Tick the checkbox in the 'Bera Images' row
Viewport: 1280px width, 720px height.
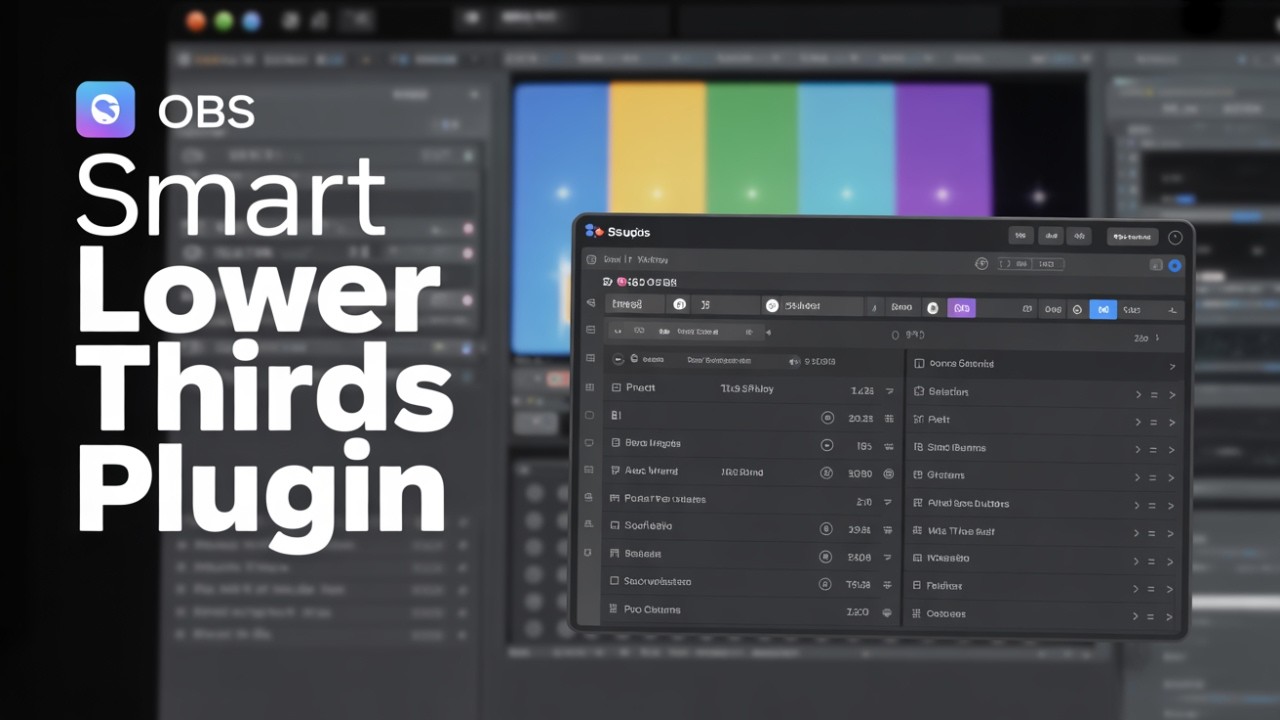(615, 442)
